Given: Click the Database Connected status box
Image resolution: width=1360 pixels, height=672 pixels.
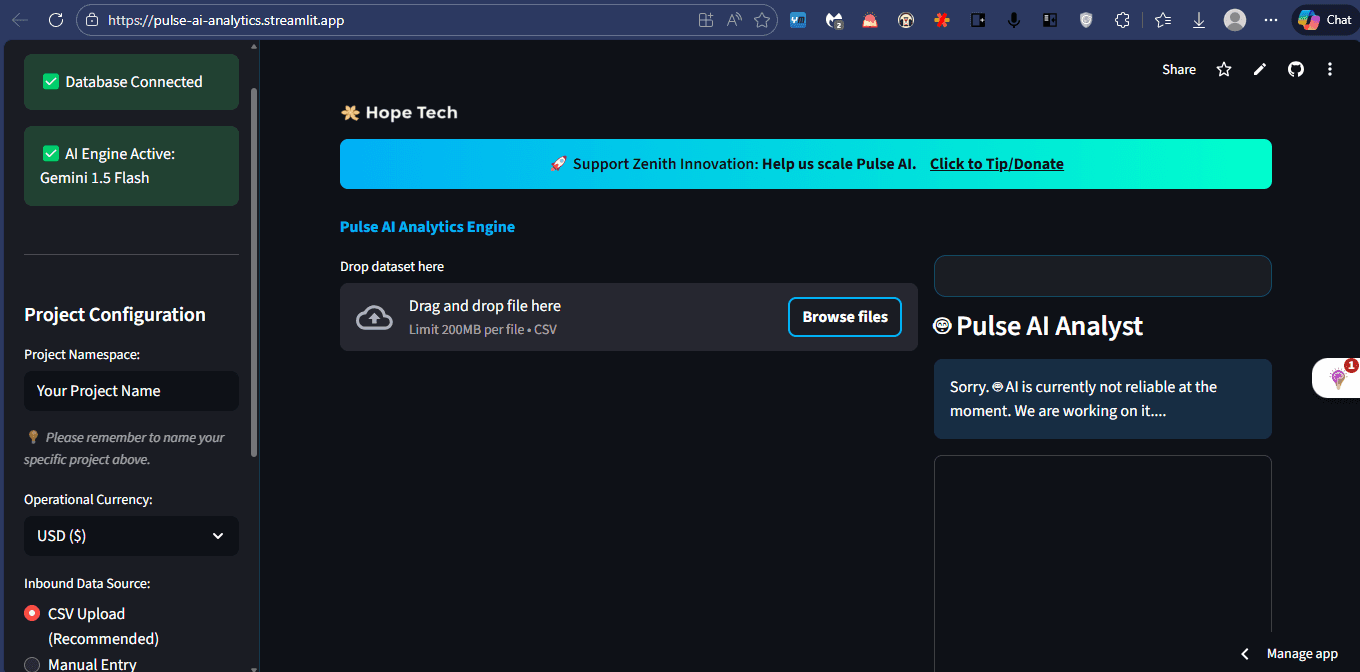Looking at the screenshot, I should pyautogui.click(x=131, y=82).
